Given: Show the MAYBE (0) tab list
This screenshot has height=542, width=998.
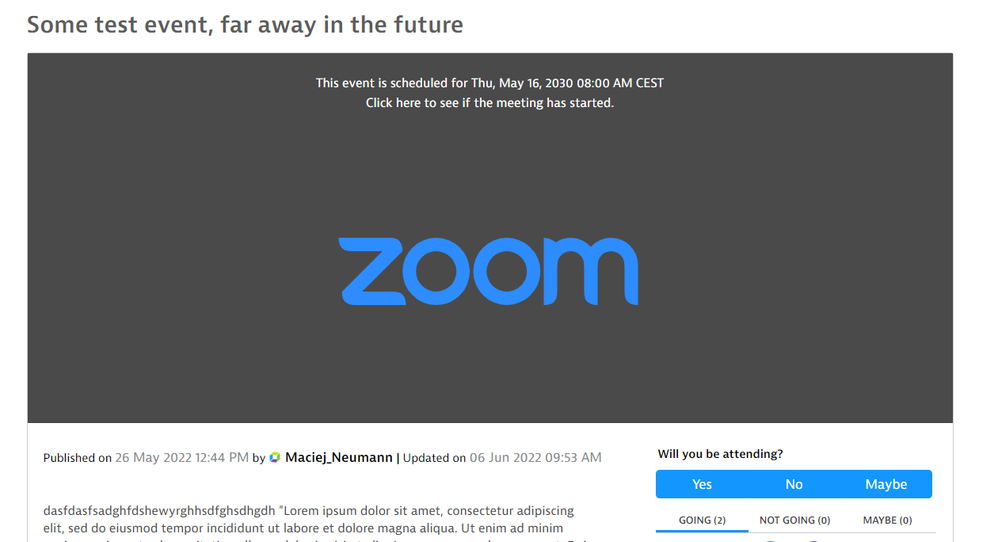Looking at the screenshot, I should (x=887, y=520).
